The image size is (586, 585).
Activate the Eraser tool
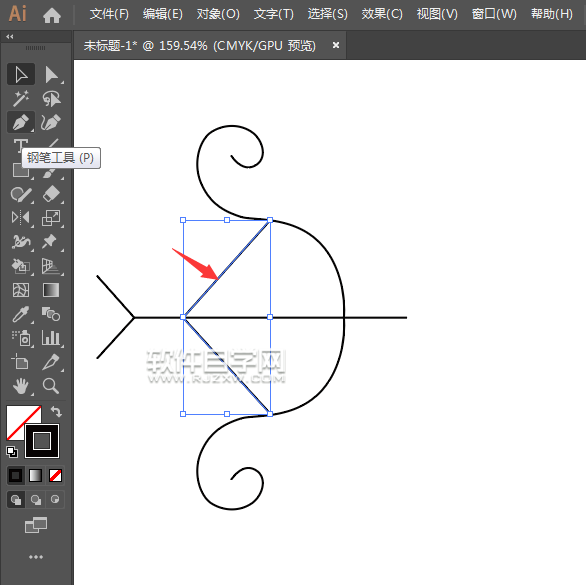coord(51,194)
